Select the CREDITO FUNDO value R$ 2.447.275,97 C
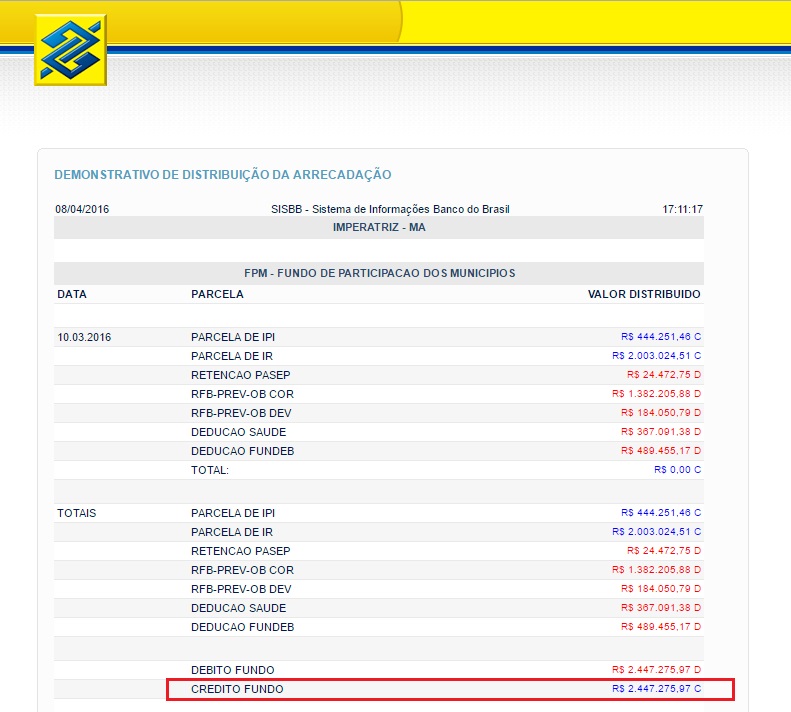The image size is (791, 712). point(656,689)
